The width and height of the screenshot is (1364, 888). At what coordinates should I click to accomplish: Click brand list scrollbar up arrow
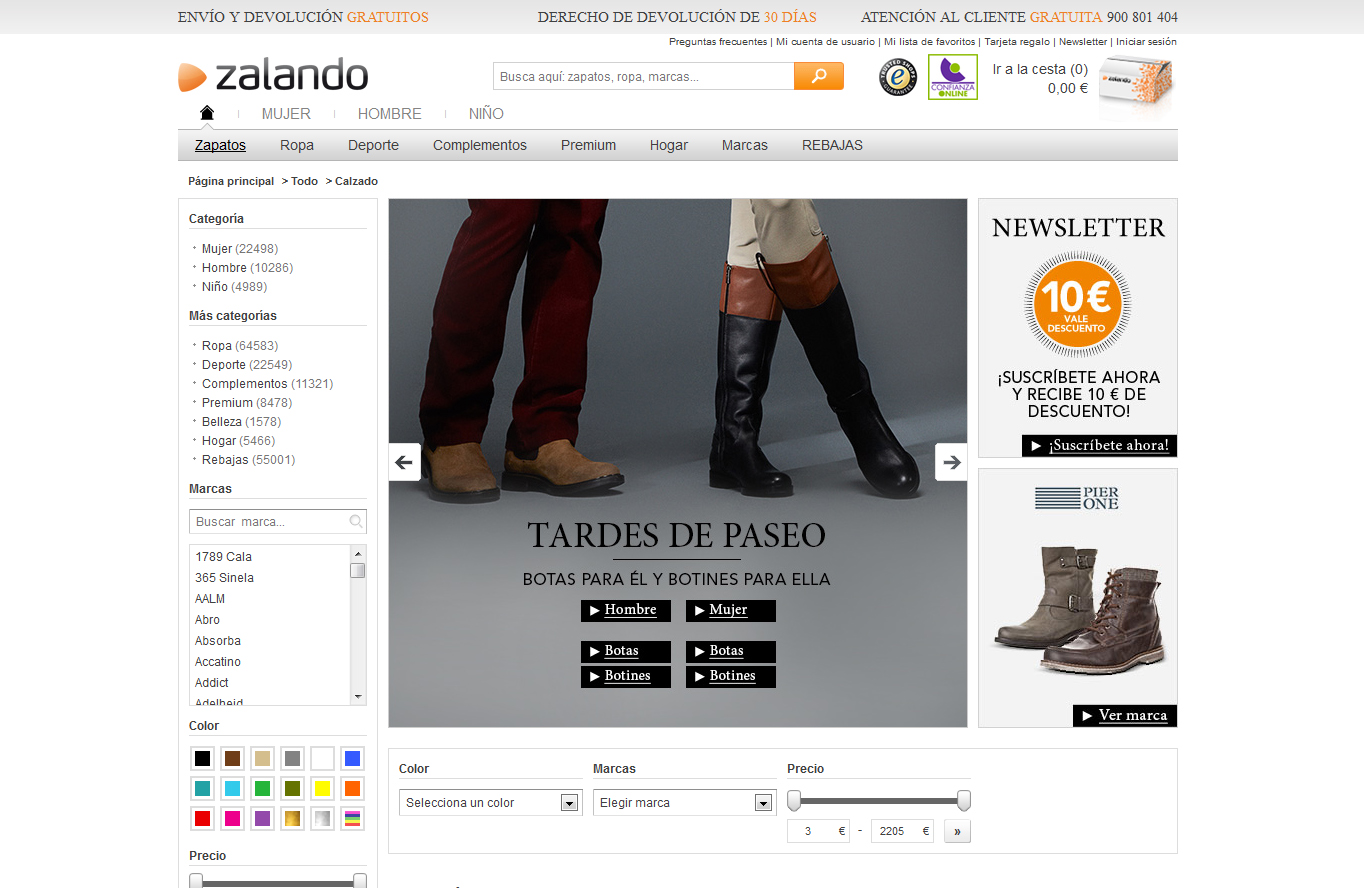[x=358, y=553]
